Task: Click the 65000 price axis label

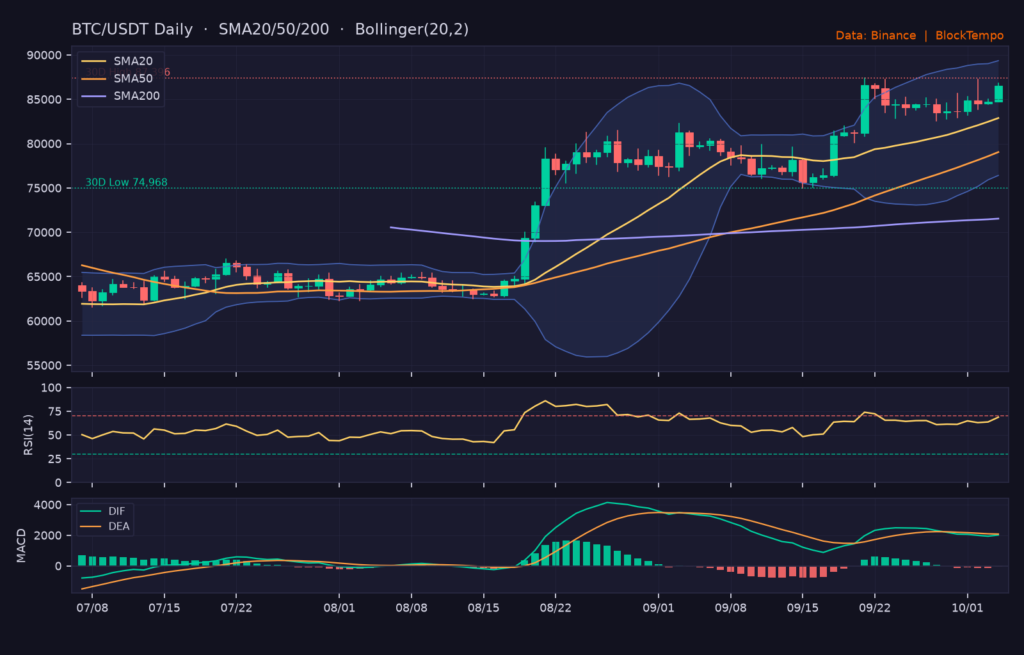Action: (44, 277)
